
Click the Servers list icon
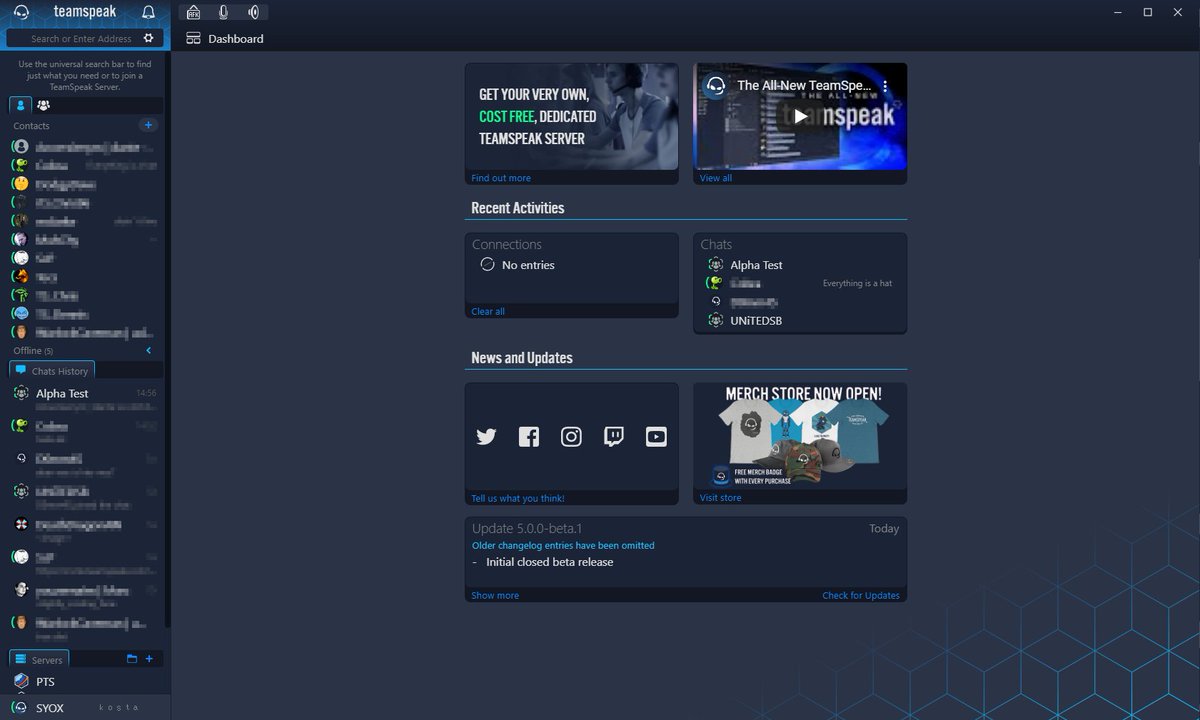coord(21,659)
